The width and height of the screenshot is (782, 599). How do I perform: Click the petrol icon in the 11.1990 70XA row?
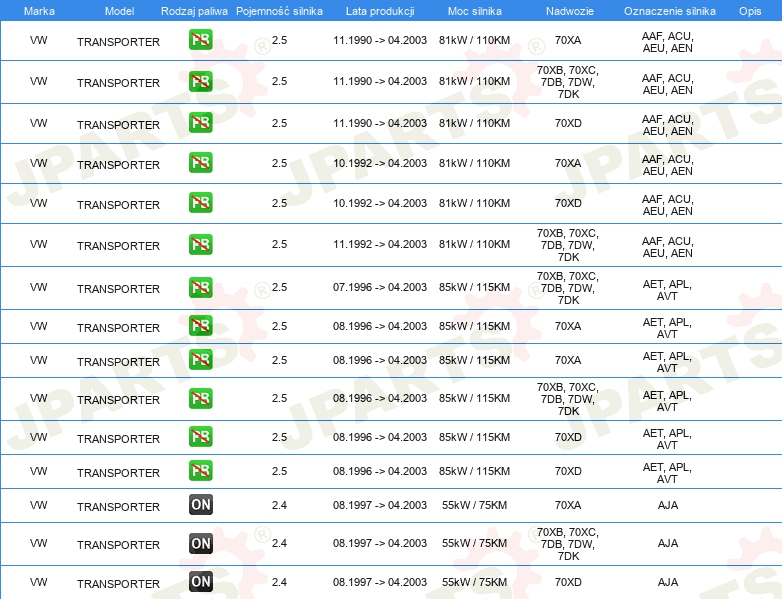click(x=200, y=40)
